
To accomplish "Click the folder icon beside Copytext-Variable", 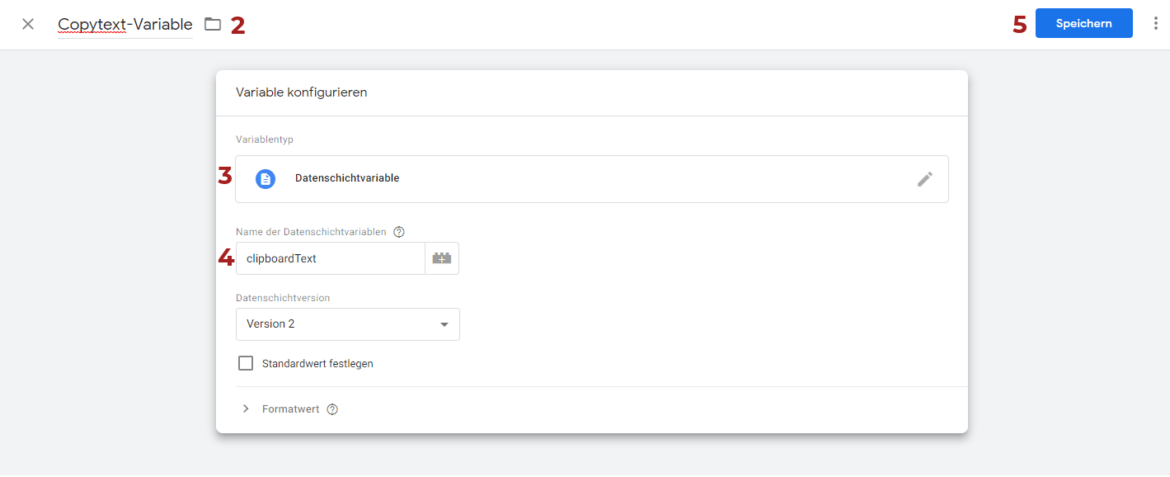I will pos(212,24).
